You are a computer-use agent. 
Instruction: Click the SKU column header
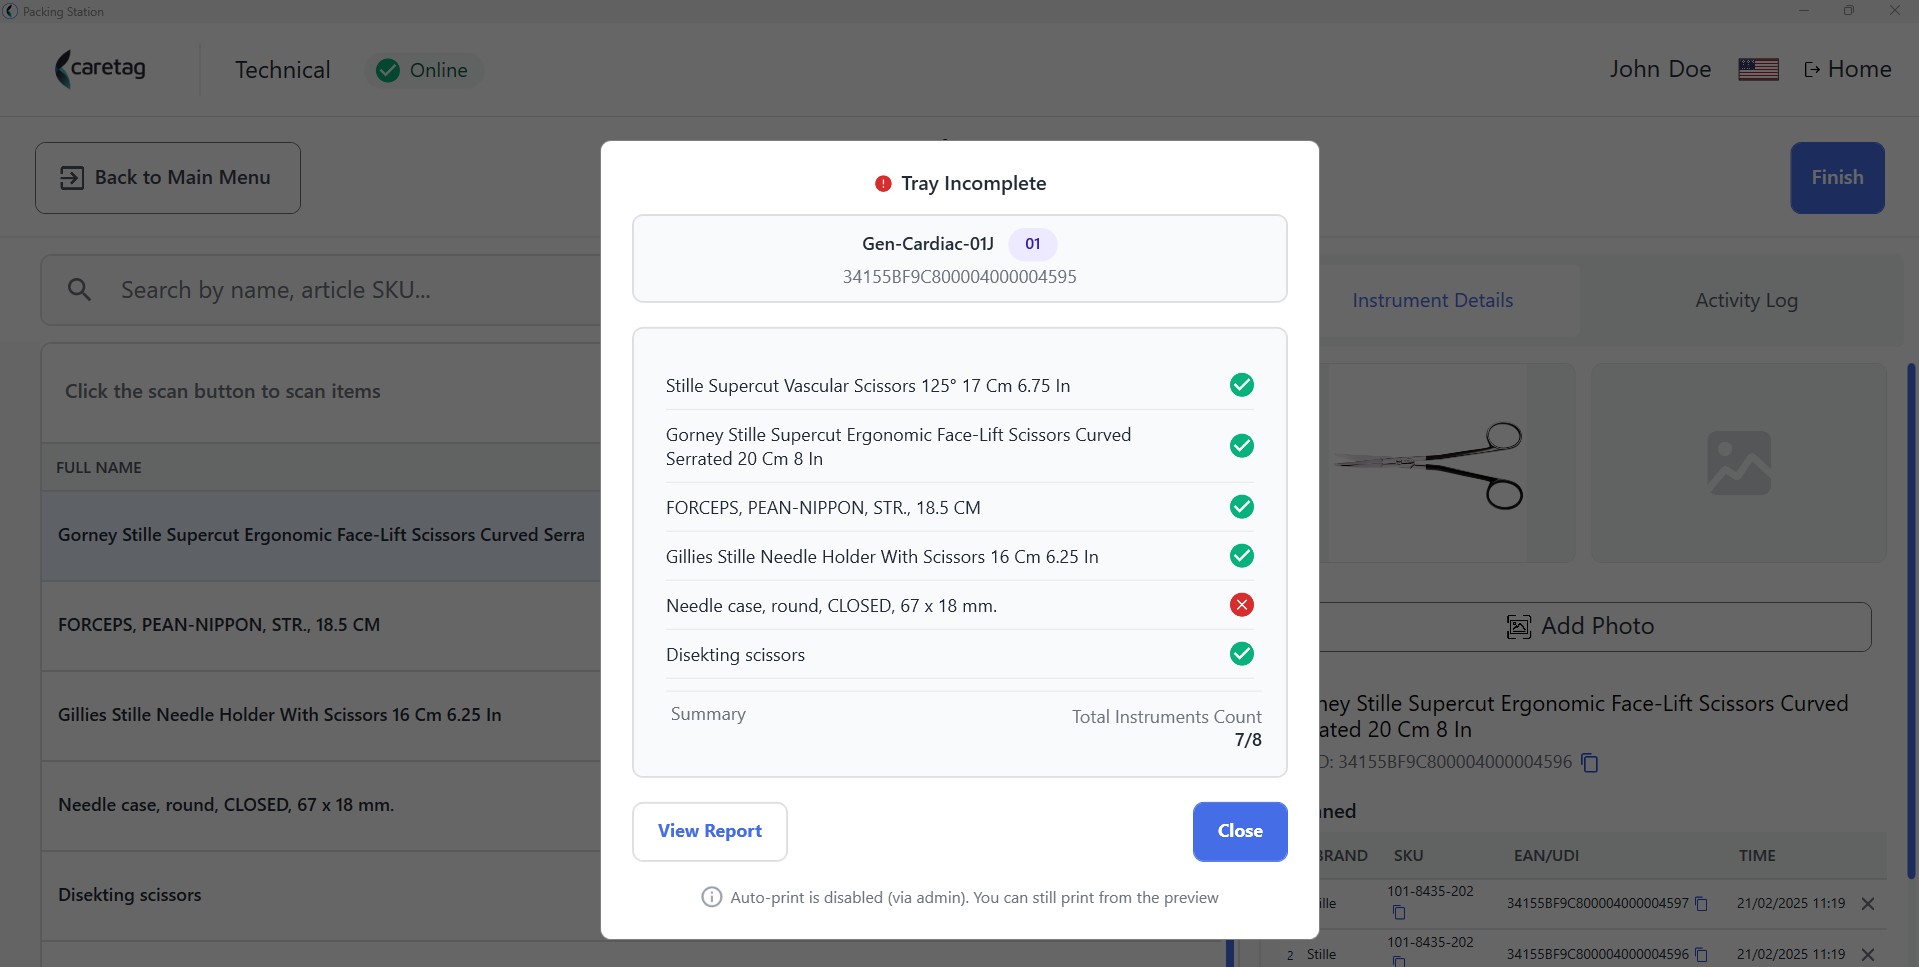[x=1408, y=856]
